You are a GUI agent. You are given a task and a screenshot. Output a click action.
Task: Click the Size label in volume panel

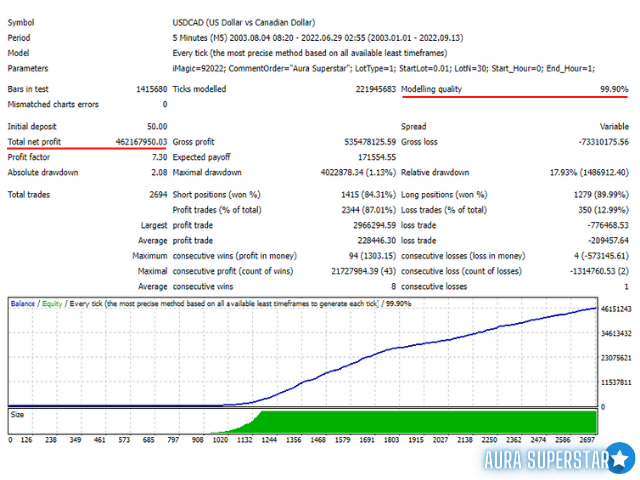point(17,415)
